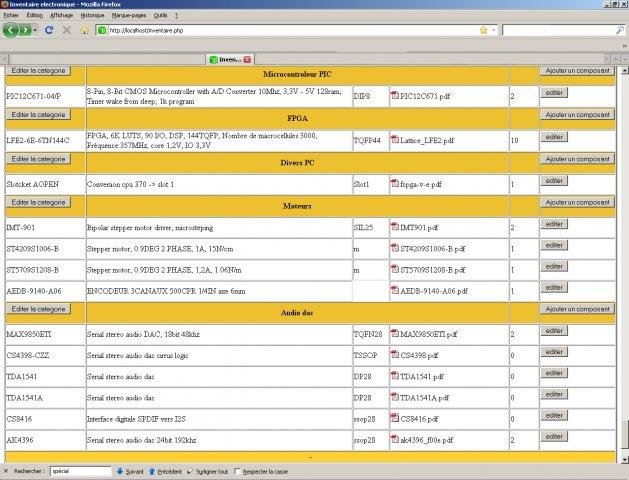Select the TDA1541A component name cell
Image resolution: width=629 pixels, height=480 pixels.
(x=45, y=398)
